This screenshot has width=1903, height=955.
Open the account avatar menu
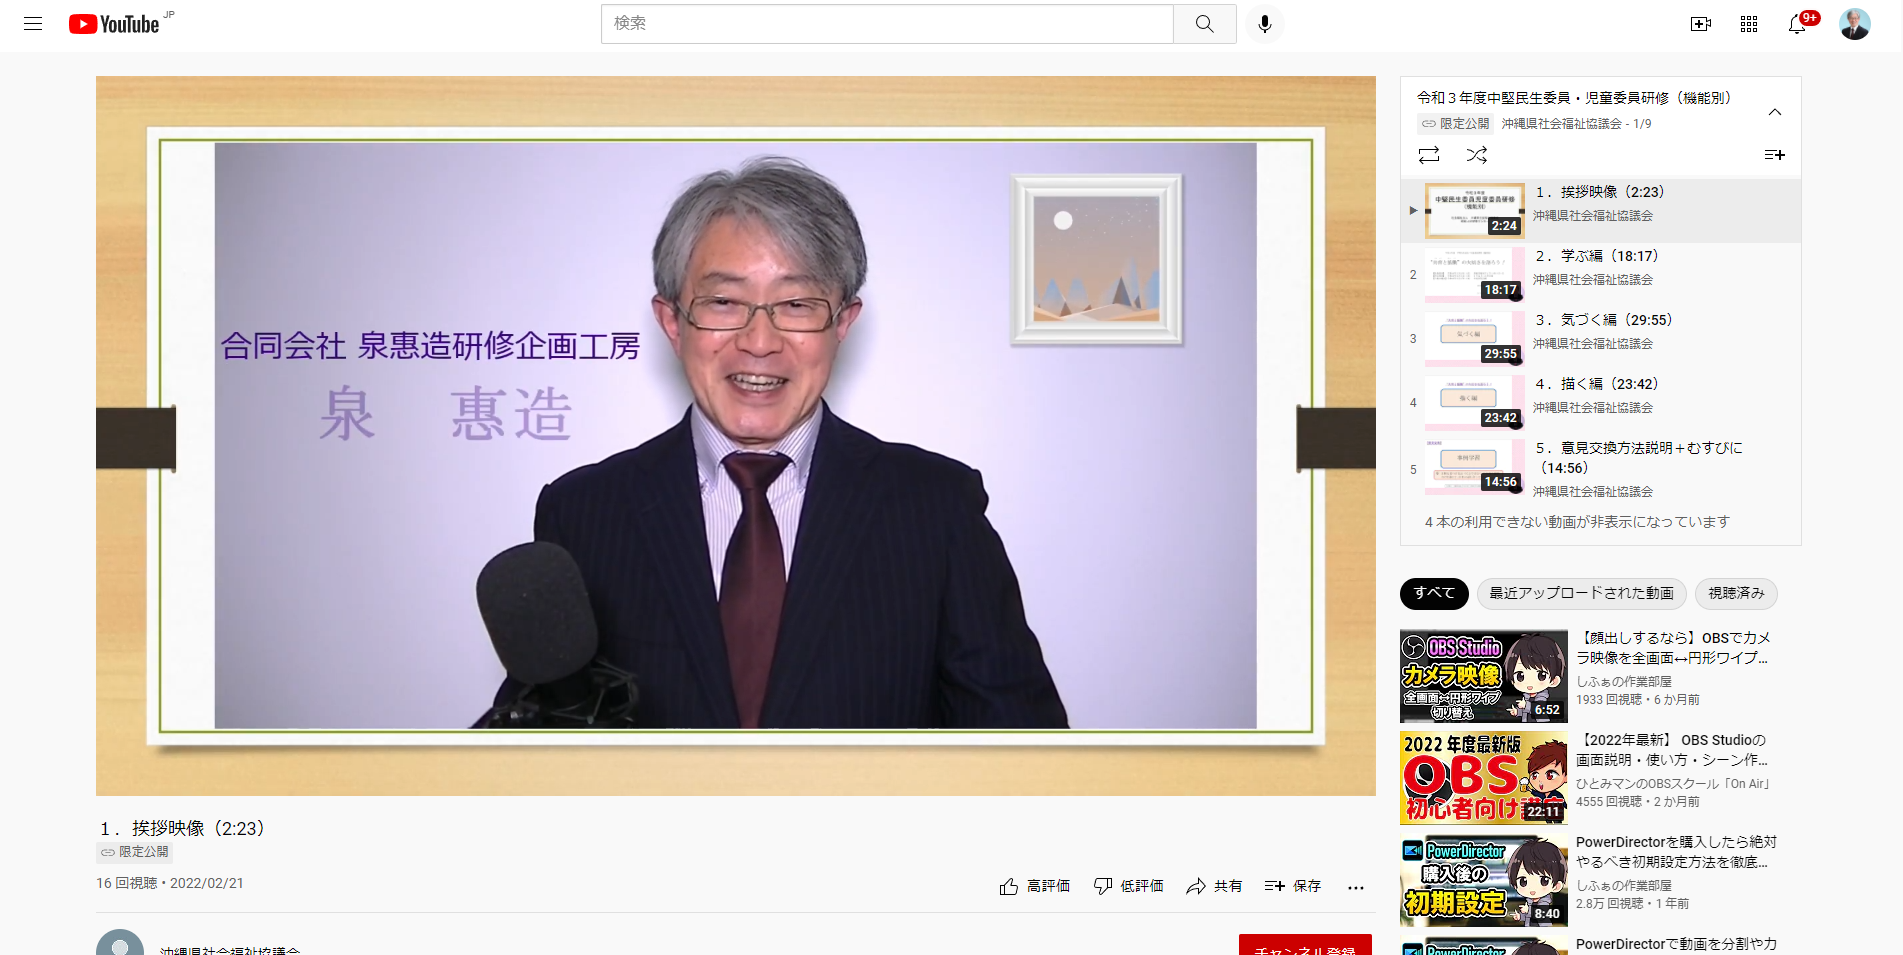click(1854, 24)
